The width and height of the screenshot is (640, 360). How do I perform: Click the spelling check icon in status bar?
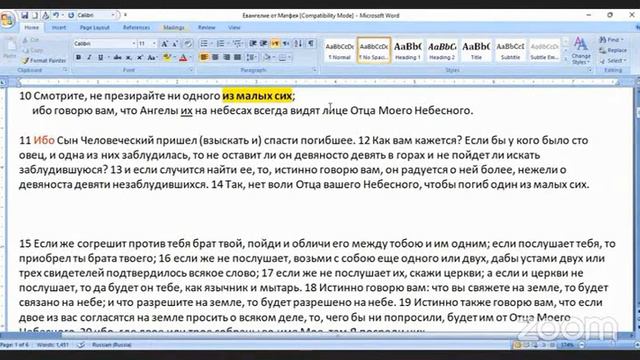coord(81,345)
